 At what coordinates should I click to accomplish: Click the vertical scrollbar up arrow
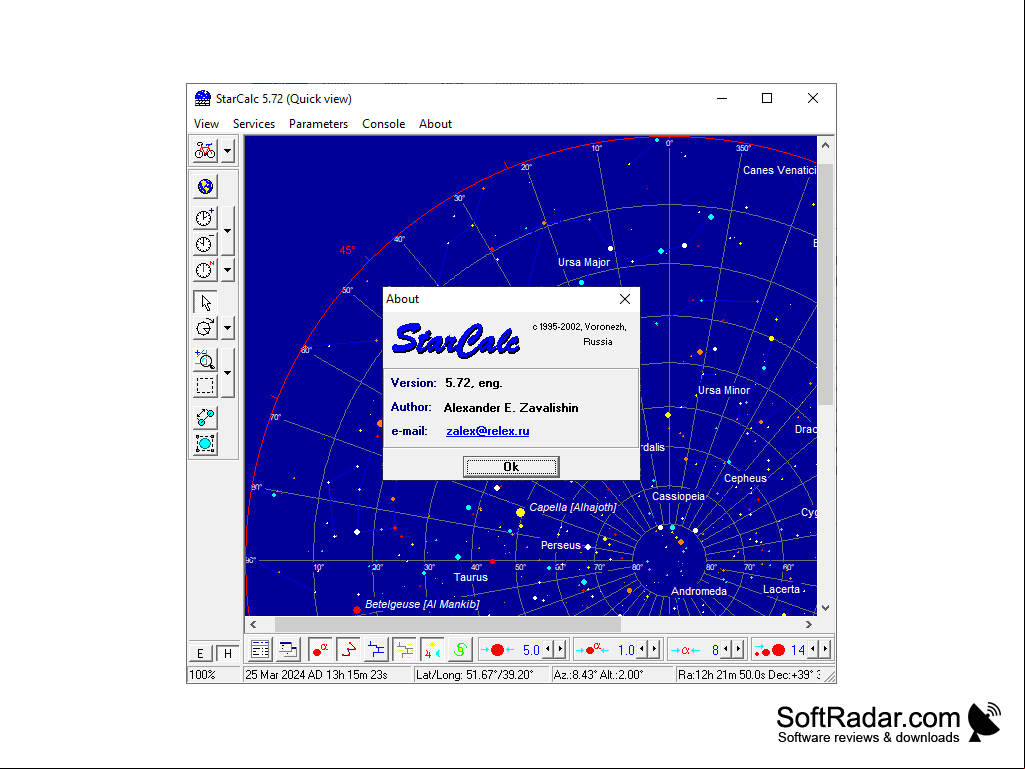tap(826, 145)
